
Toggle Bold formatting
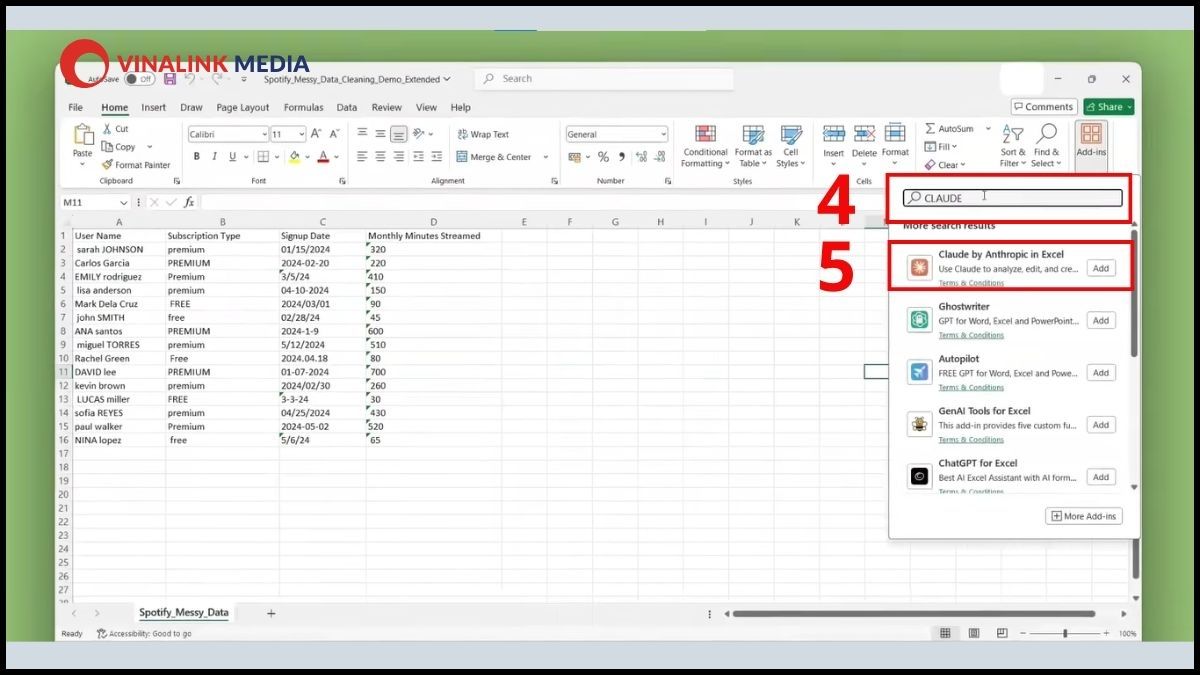pyautogui.click(x=197, y=157)
